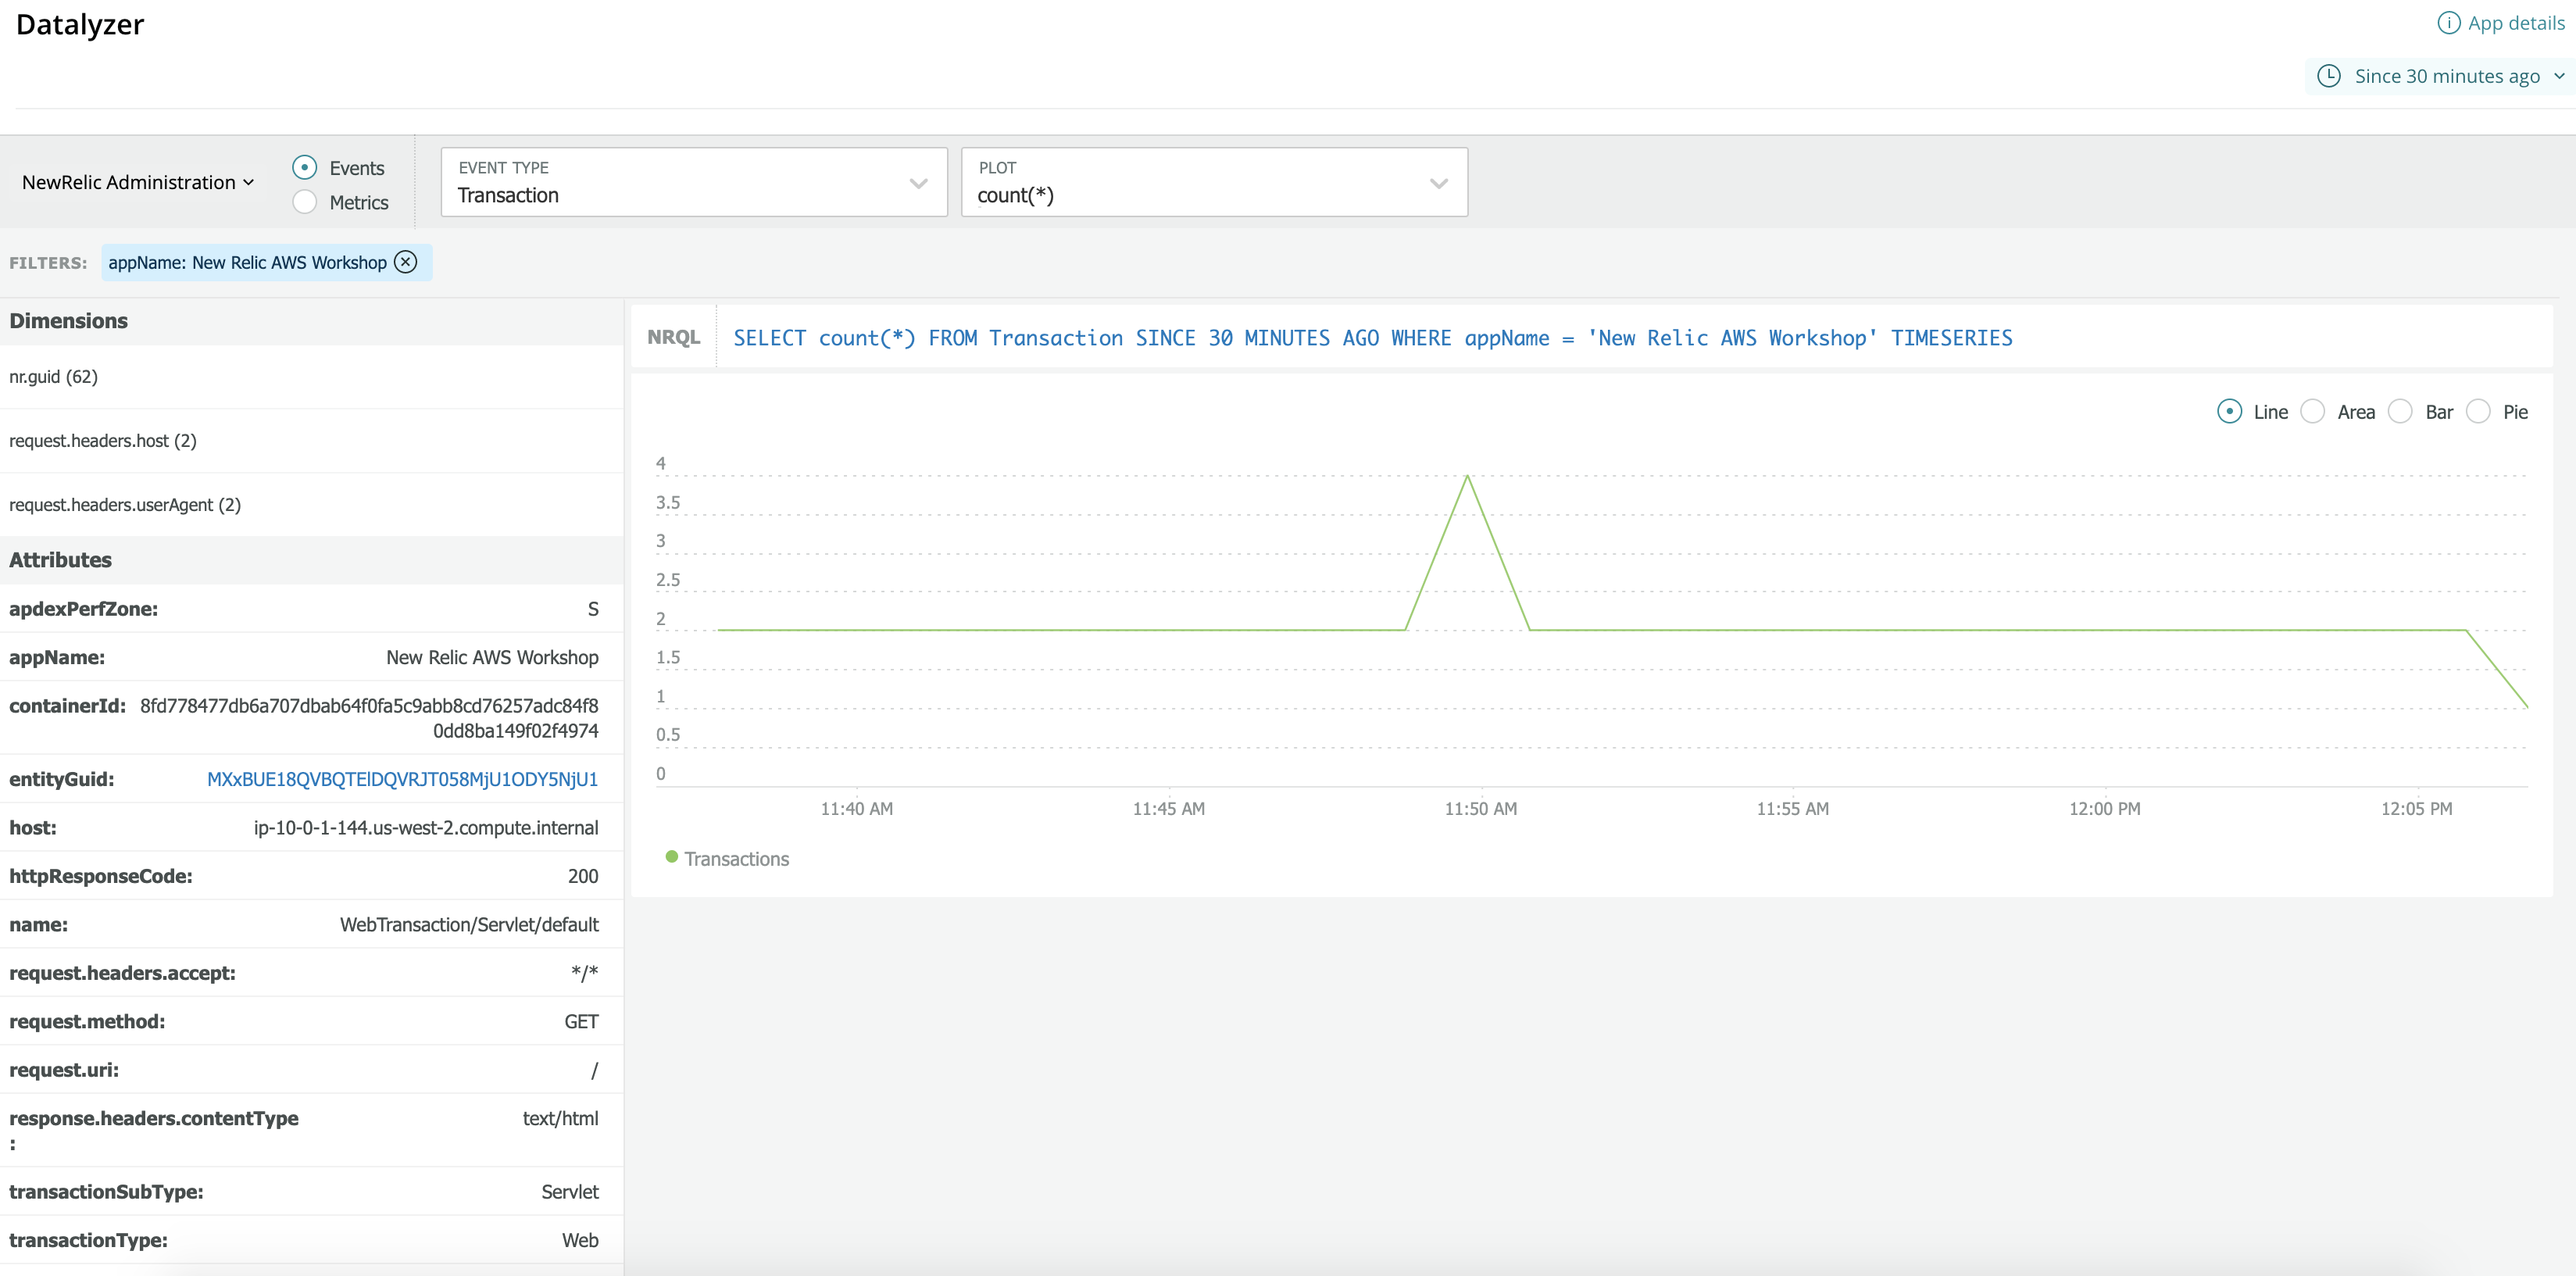Image resolution: width=2576 pixels, height=1276 pixels.
Task: Select the Events radio button
Action: pos(305,167)
